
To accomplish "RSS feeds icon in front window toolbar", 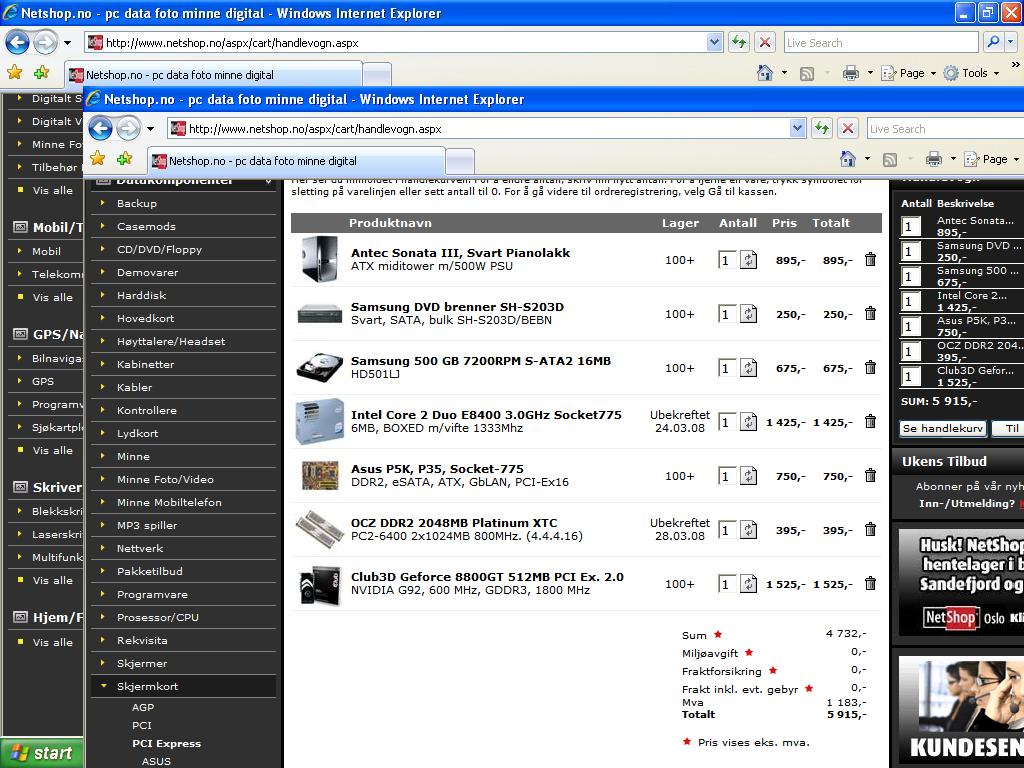I will [889, 159].
